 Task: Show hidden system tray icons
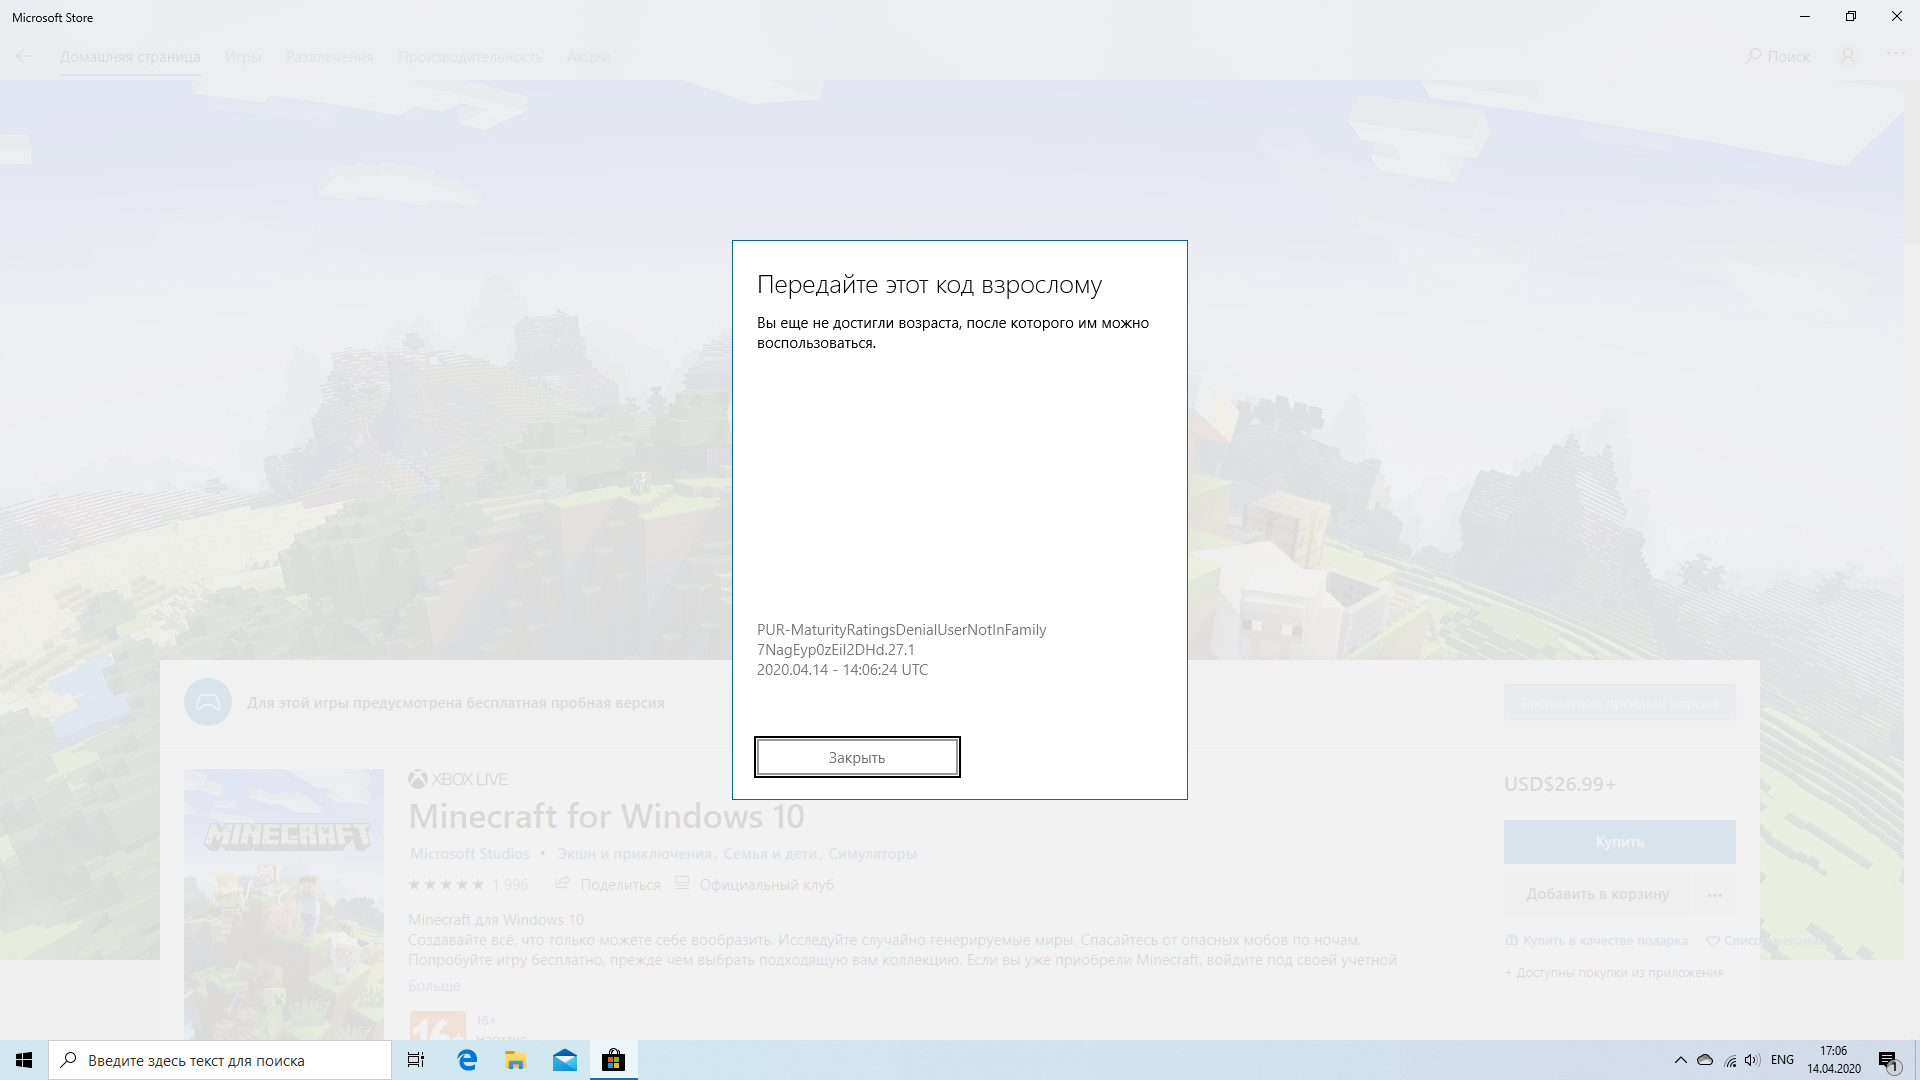coord(1681,1060)
